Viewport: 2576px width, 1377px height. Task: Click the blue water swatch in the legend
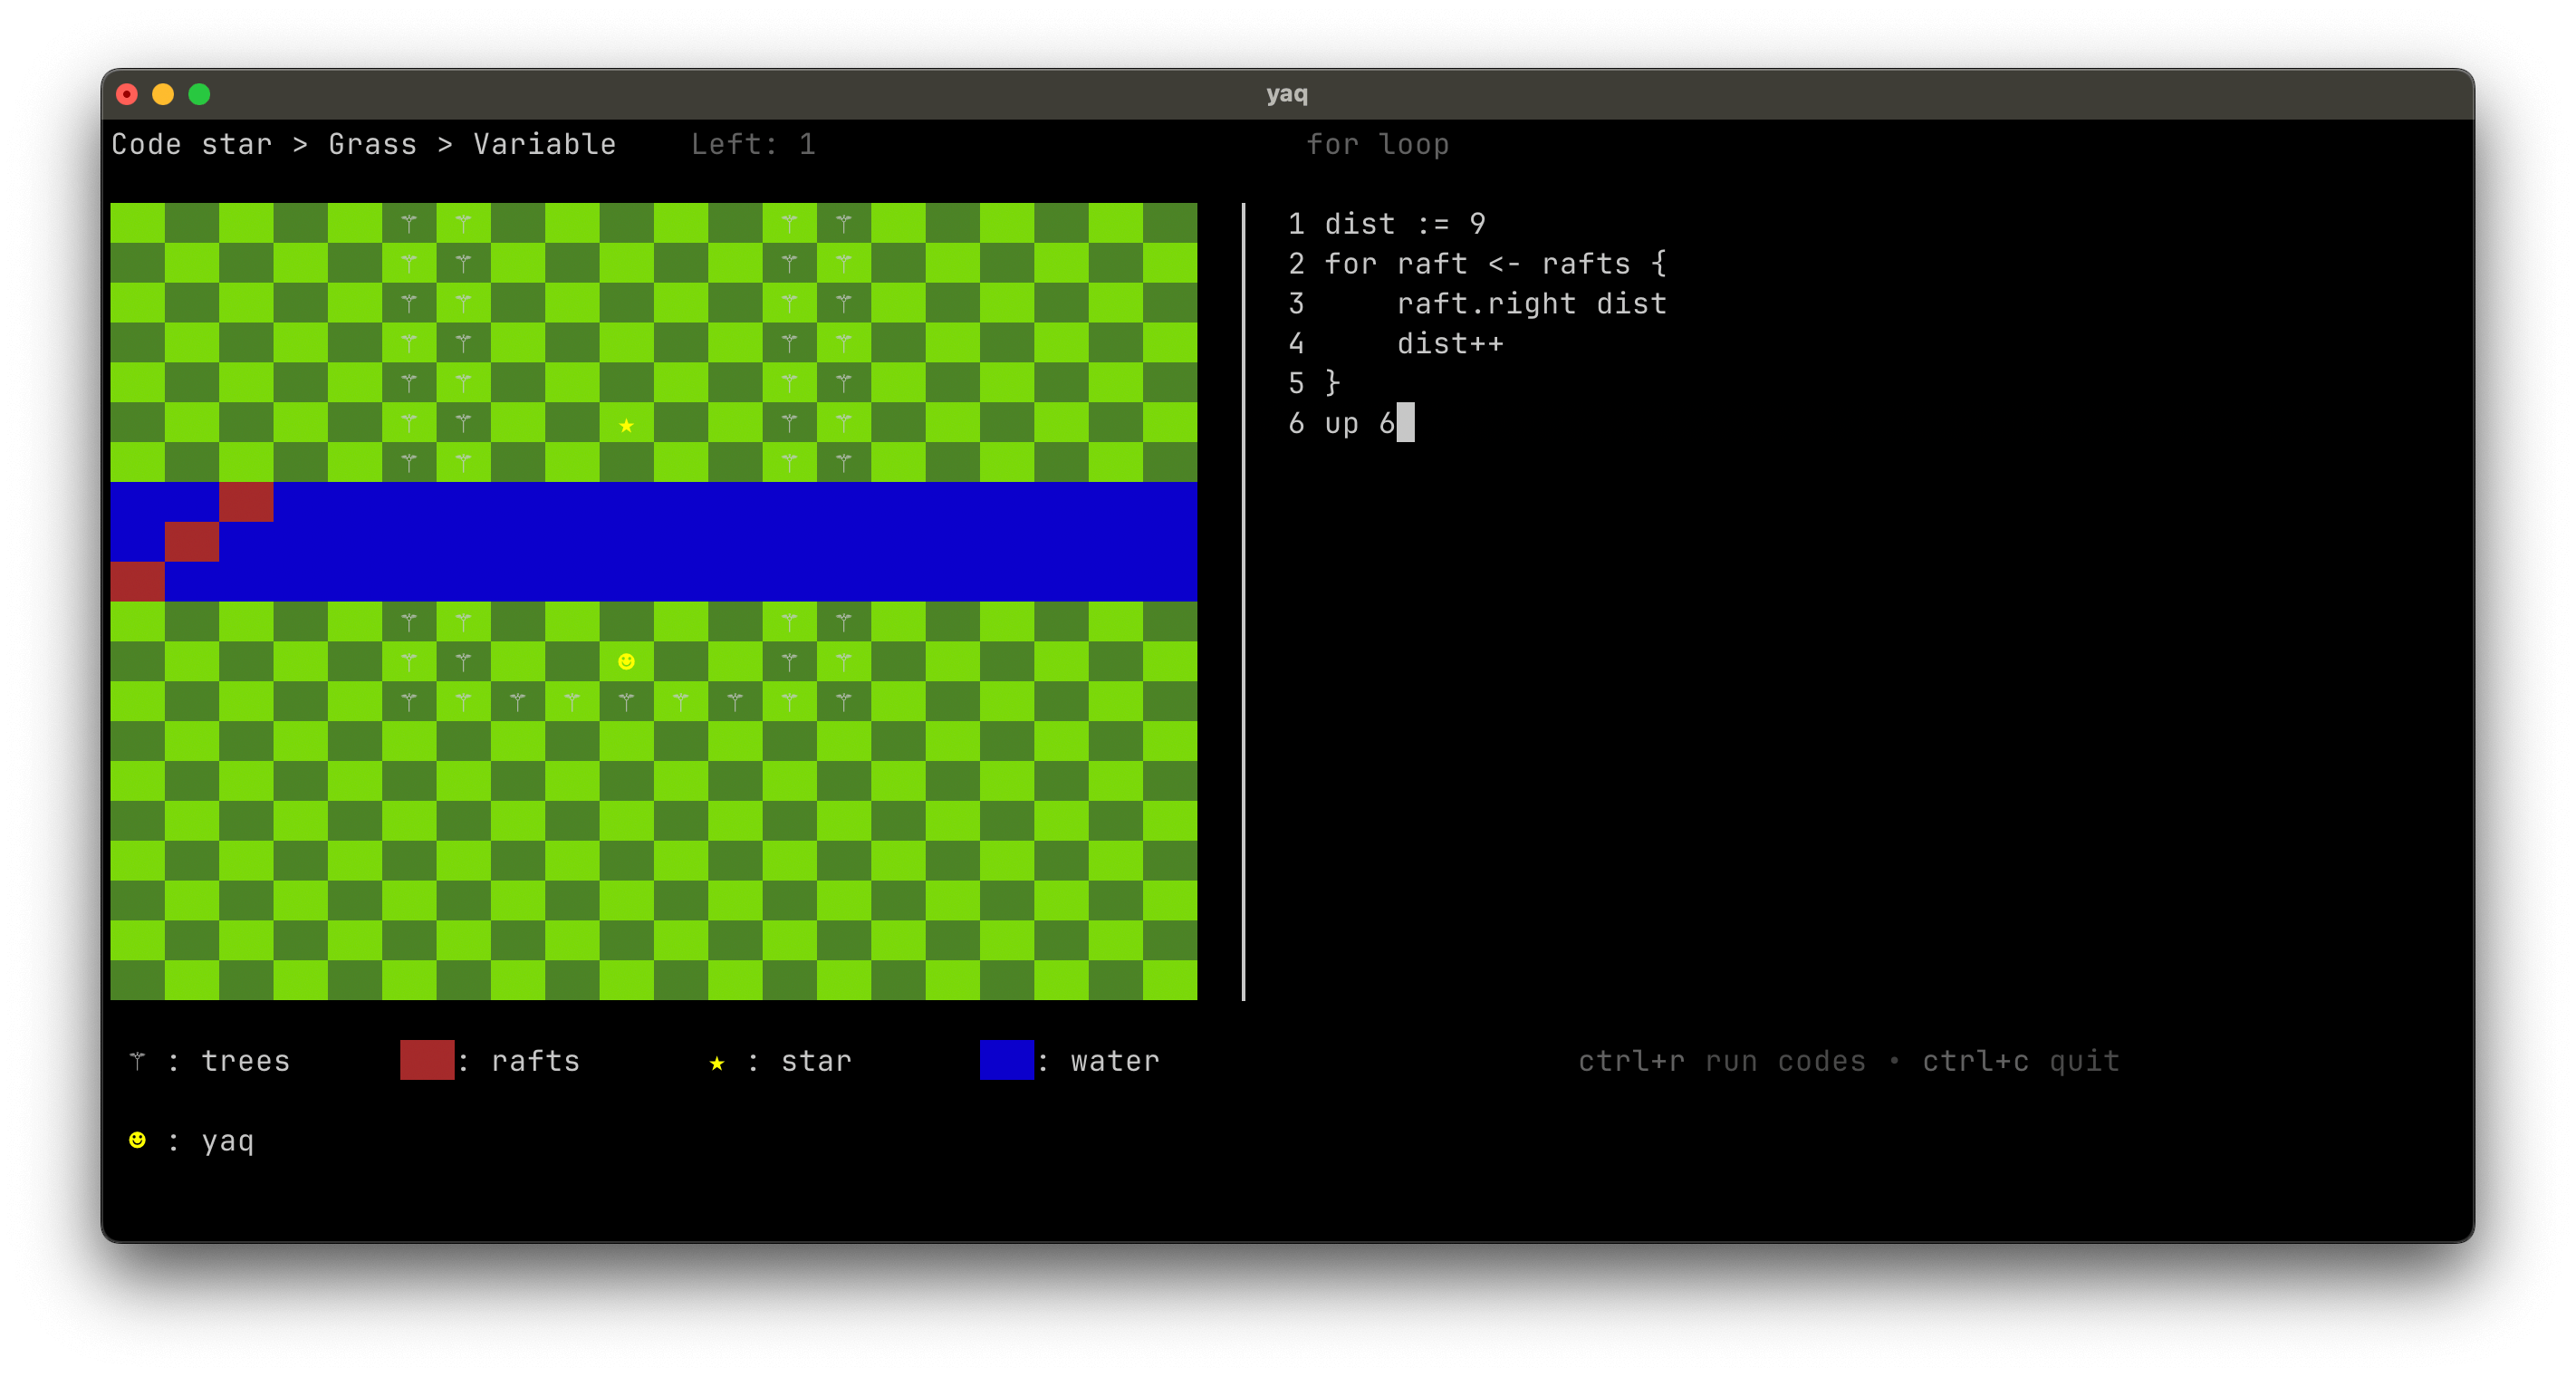coord(1006,1060)
